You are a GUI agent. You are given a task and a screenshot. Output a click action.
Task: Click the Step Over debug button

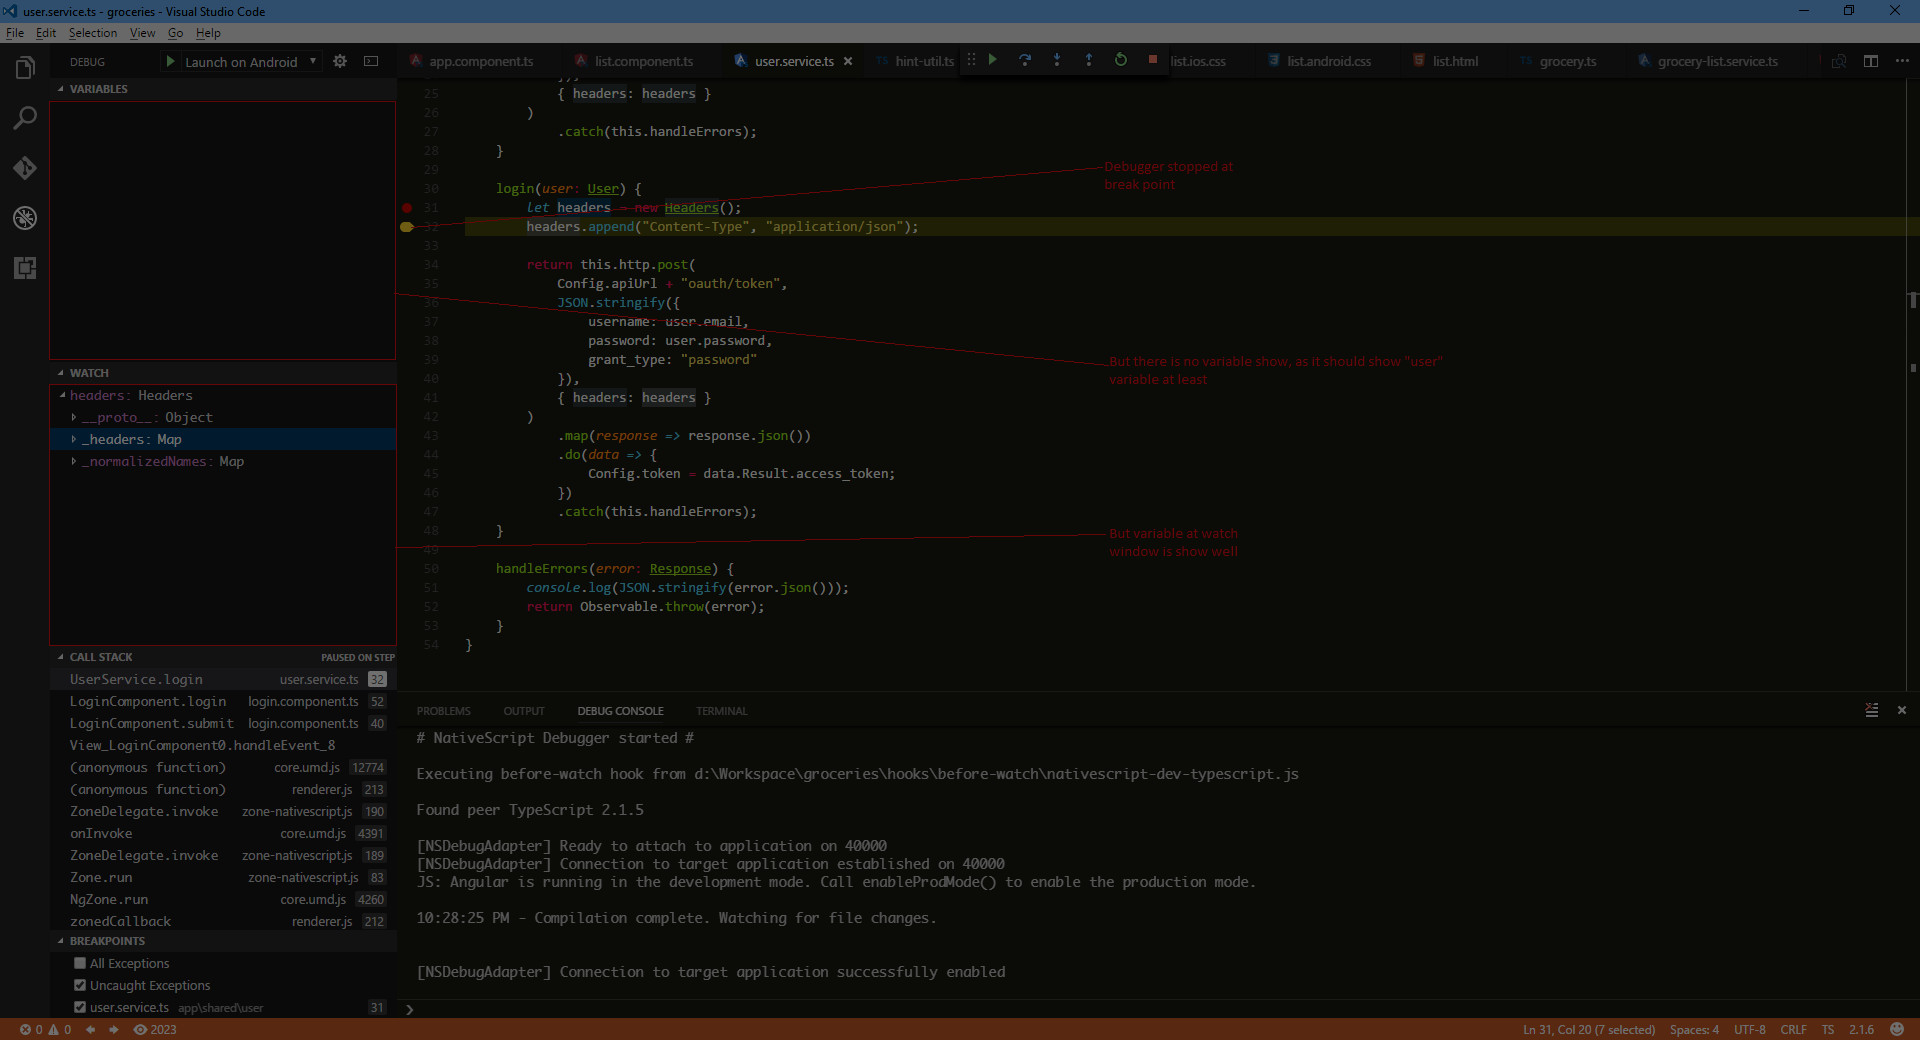tap(1025, 60)
